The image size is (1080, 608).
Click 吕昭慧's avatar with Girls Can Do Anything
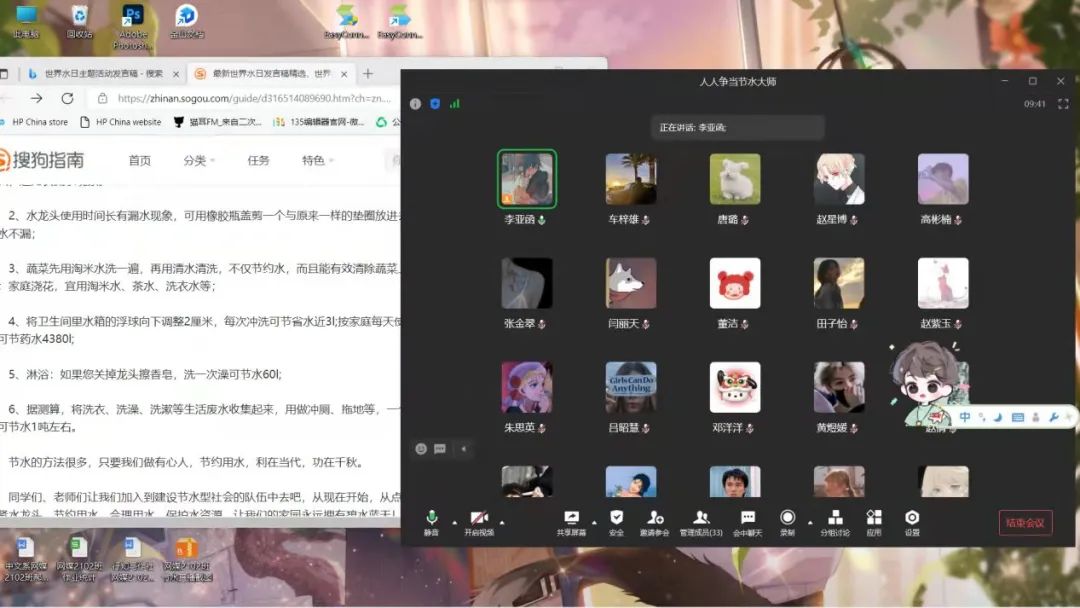click(631, 387)
